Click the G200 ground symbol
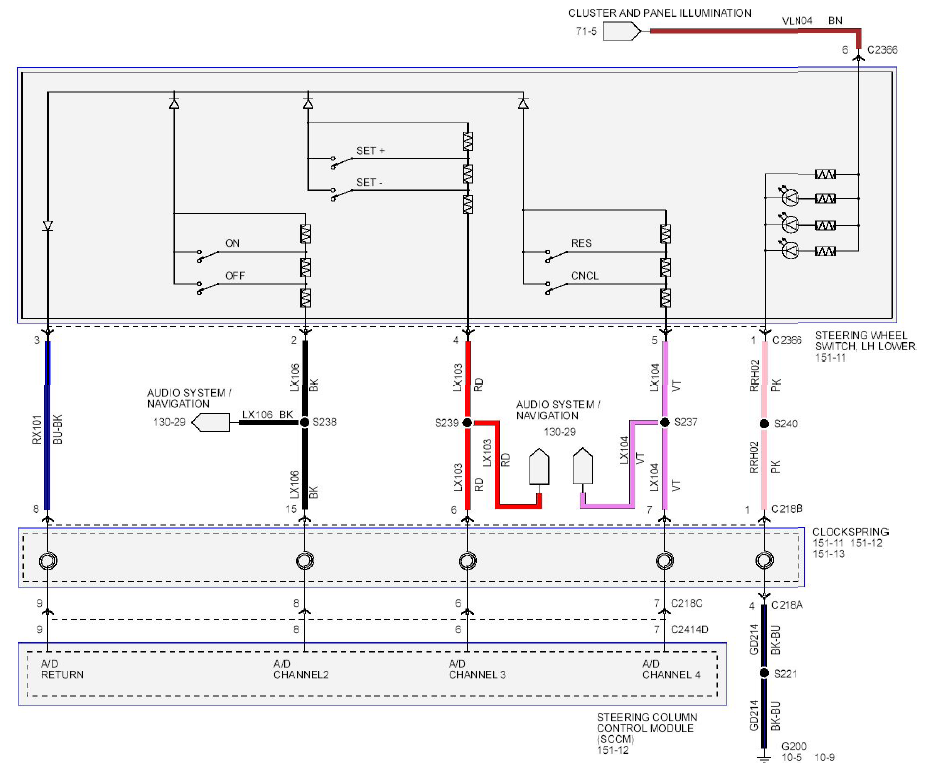This screenshot has width=926, height=772. coord(764,757)
